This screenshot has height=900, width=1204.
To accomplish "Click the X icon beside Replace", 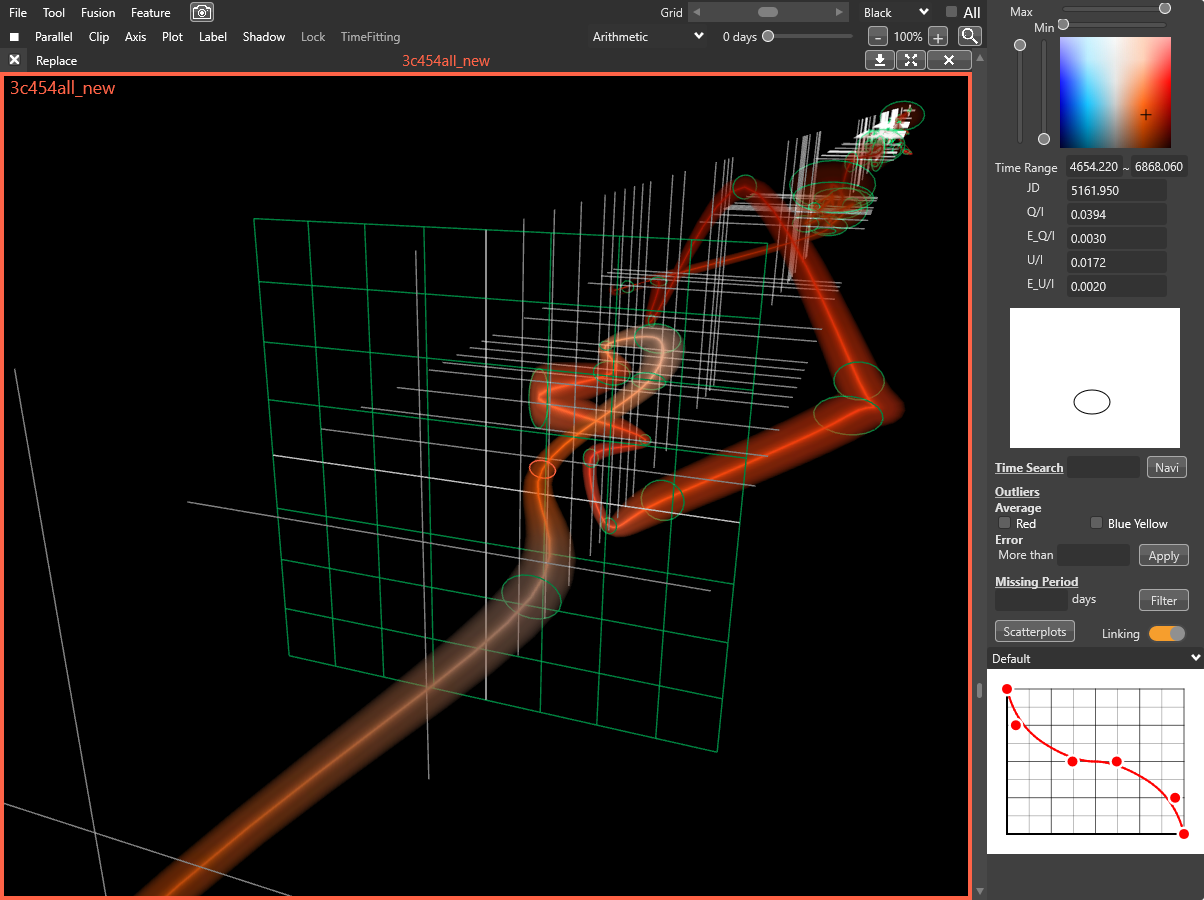I will click(x=15, y=60).
